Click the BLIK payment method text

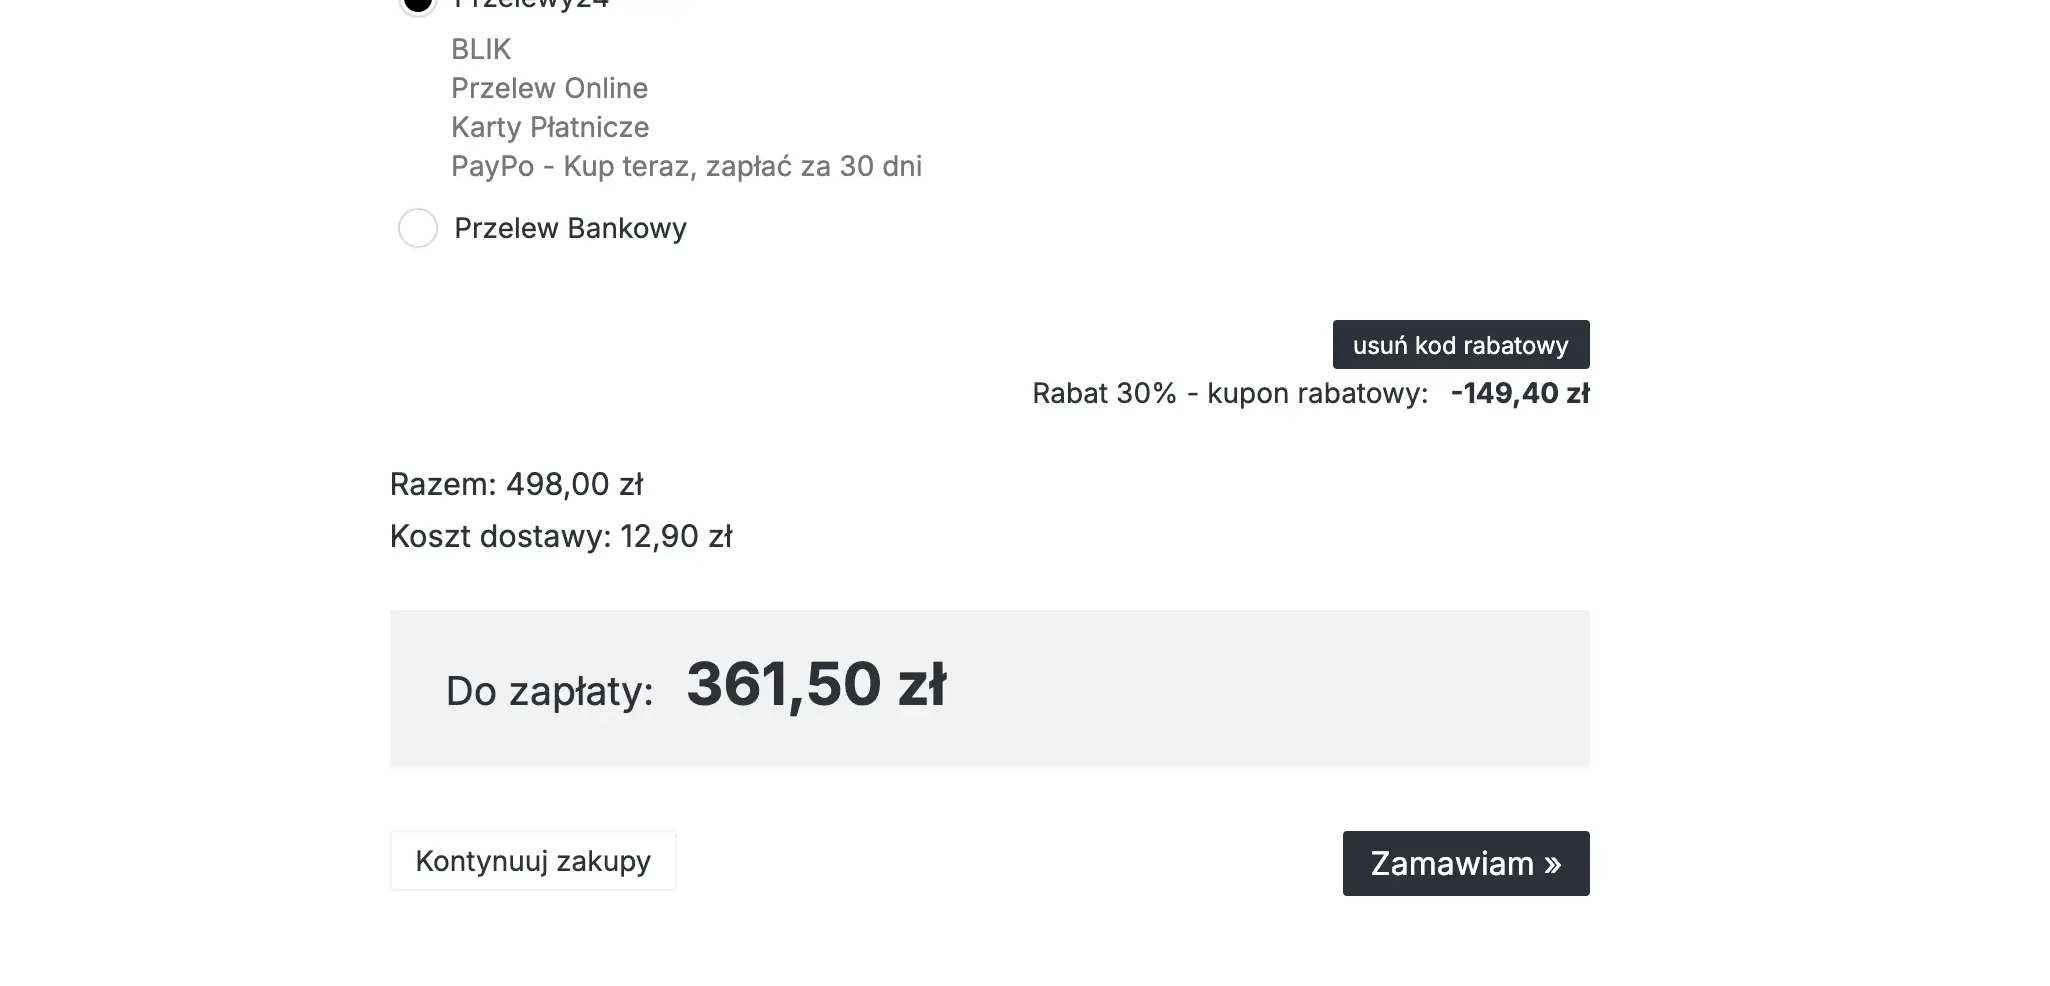click(x=481, y=49)
